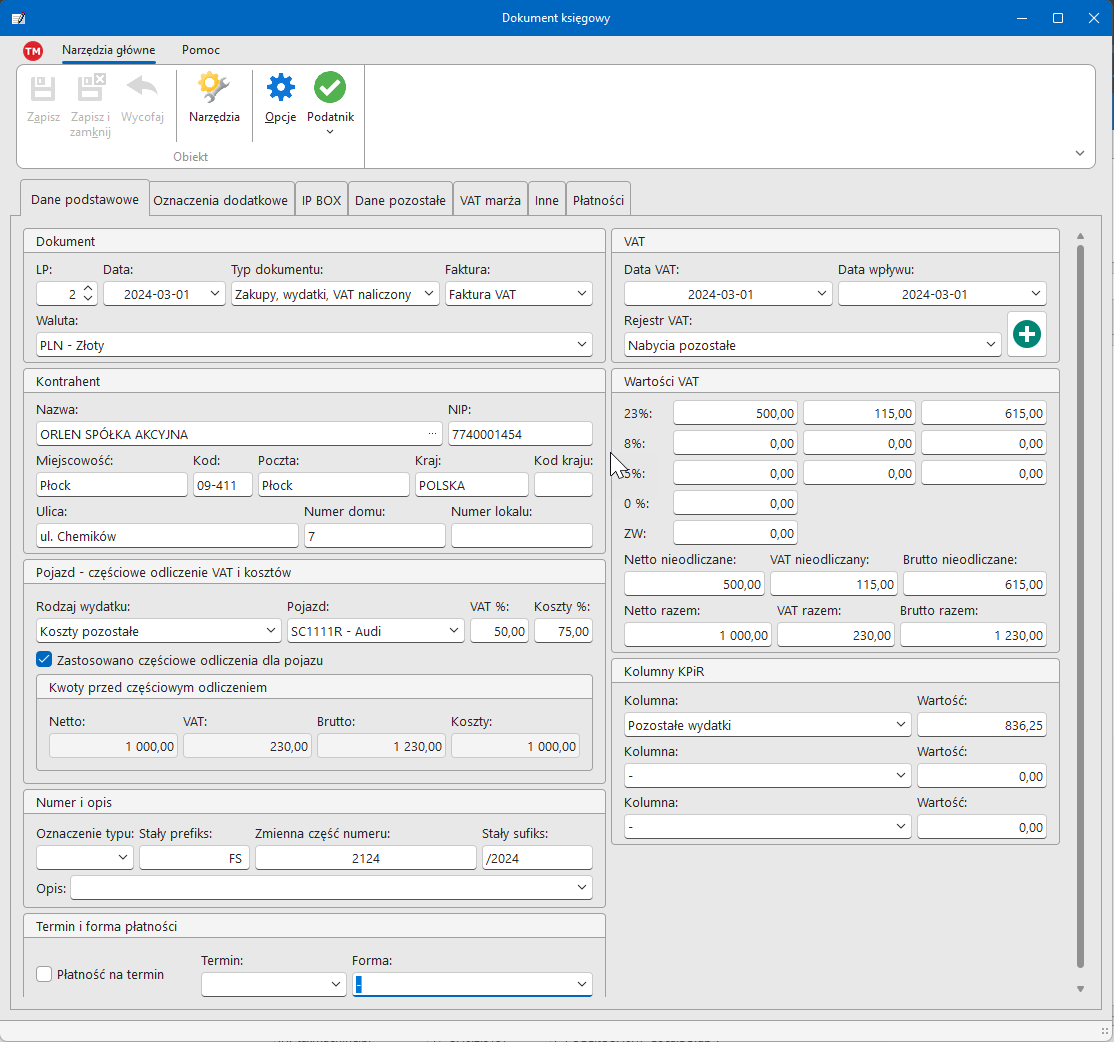
Task: Click the Wycofaj undo arrow icon
Action: (x=142, y=89)
